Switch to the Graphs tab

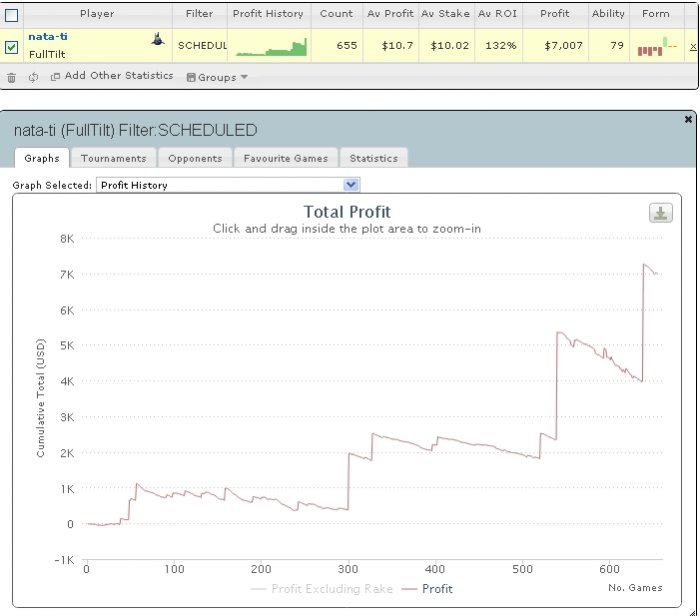pos(42,158)
